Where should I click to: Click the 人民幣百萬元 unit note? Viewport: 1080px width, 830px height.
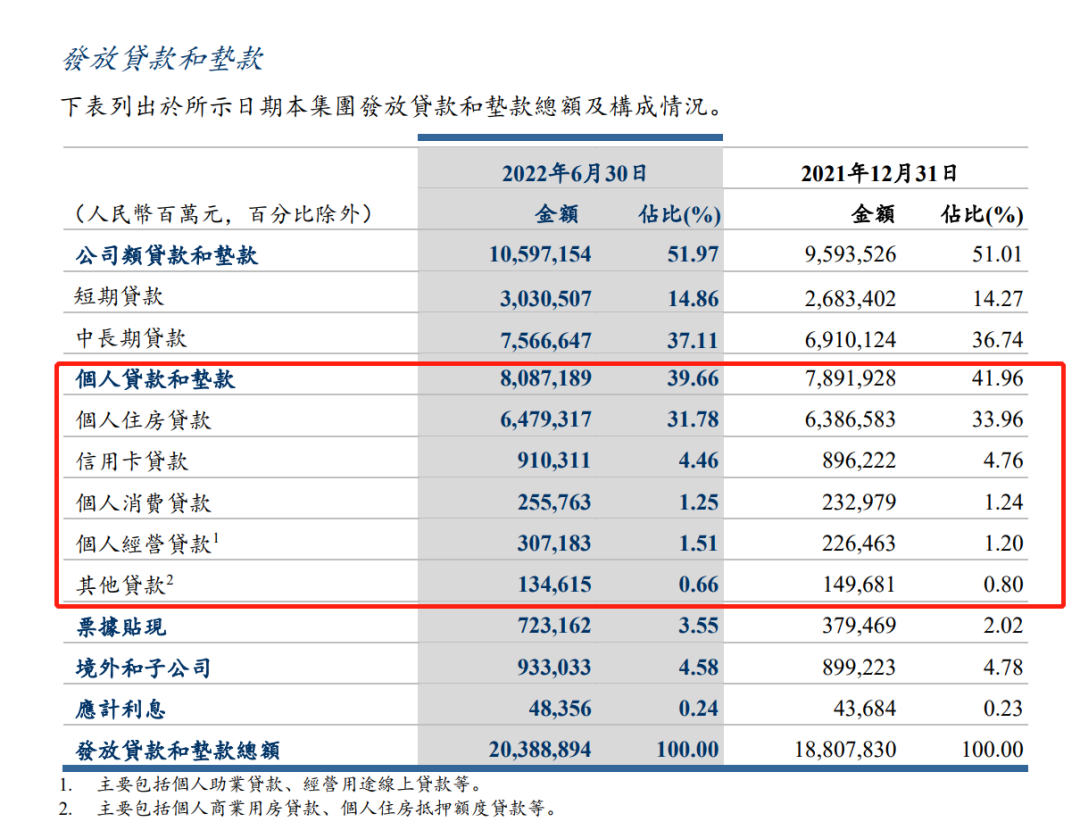coord(223,213)
